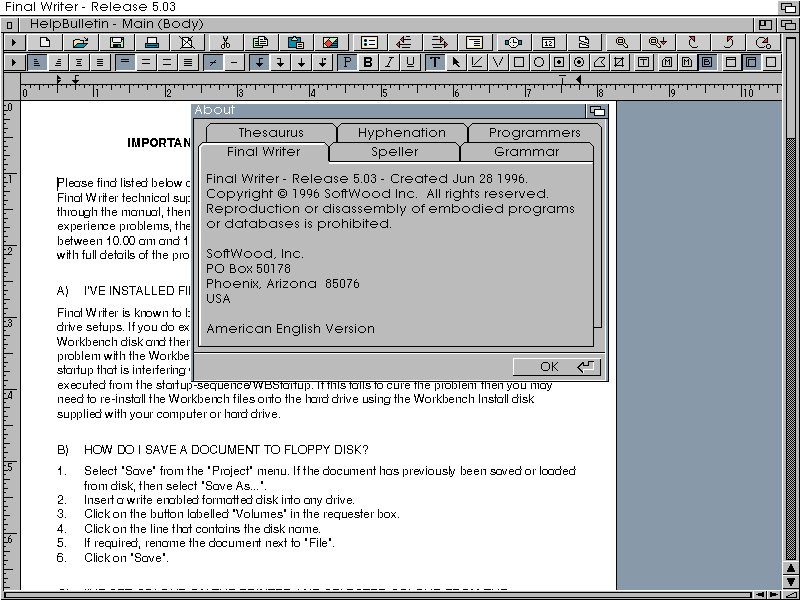Screen dimensions: 800x600
Task: Click the right-pointing red arrow indent icon
Action: tap(440, 42)
